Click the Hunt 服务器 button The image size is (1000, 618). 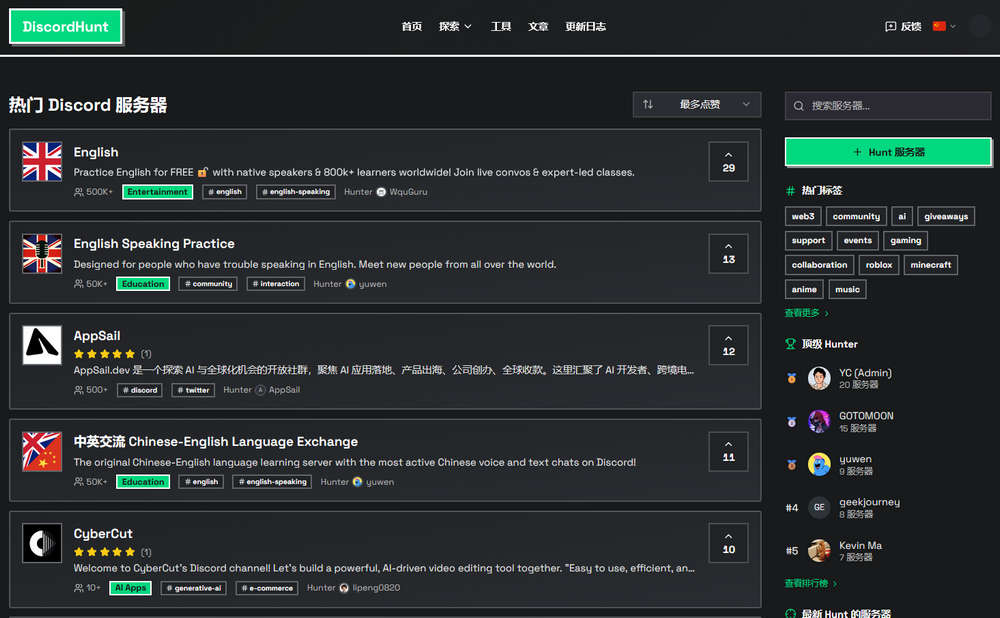pos(888,152)
